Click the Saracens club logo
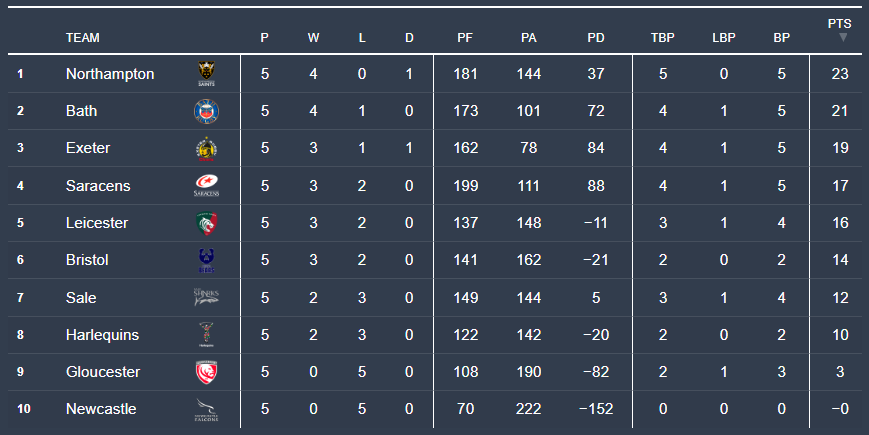Viewport: 869px width, 435px height. point(205,185)
